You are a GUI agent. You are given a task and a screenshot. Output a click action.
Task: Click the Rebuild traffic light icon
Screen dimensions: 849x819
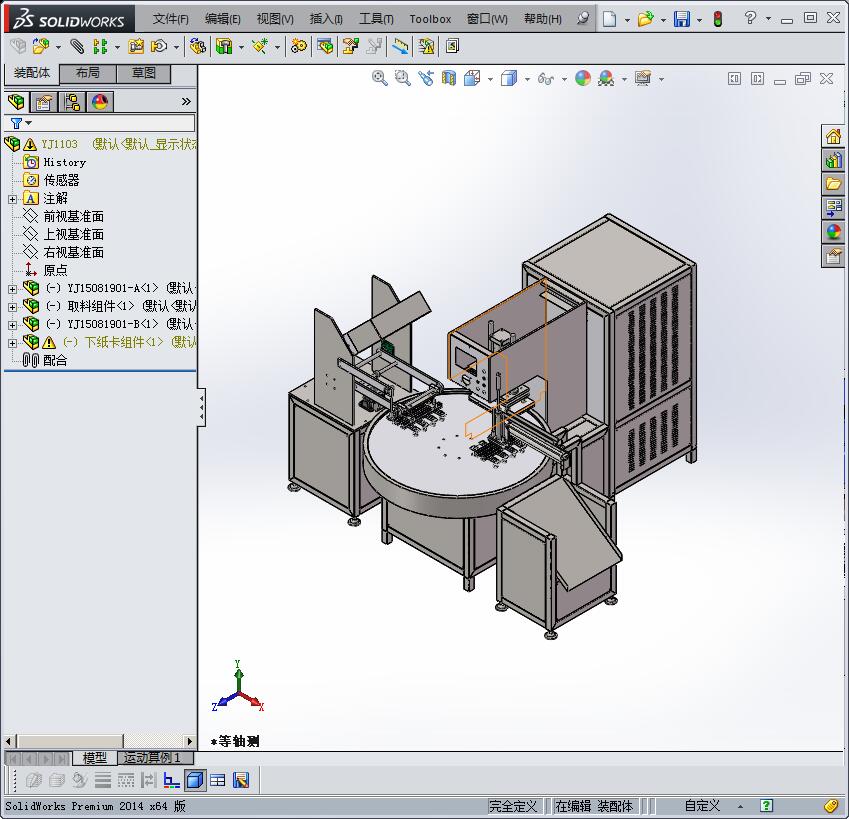pyautogui.click(x=718, y=19)
